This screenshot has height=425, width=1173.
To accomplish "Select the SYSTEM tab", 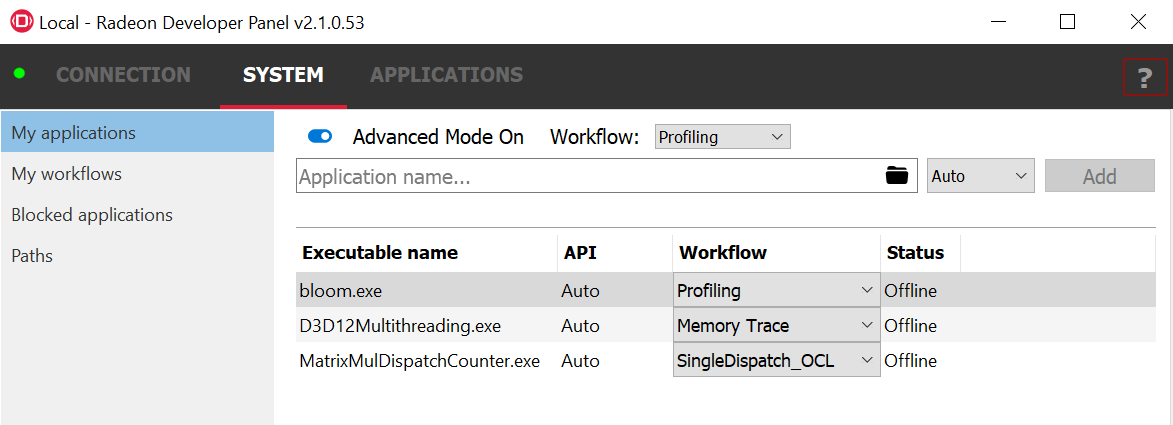I will click(283, 75).
